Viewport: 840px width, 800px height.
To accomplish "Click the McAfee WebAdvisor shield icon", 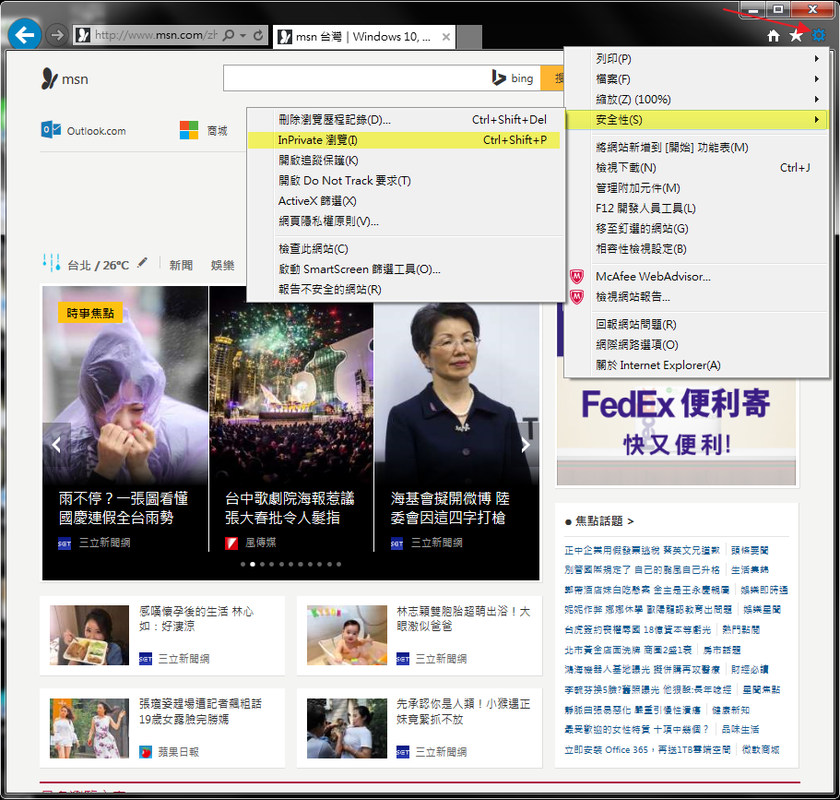I will pos(576,276).
